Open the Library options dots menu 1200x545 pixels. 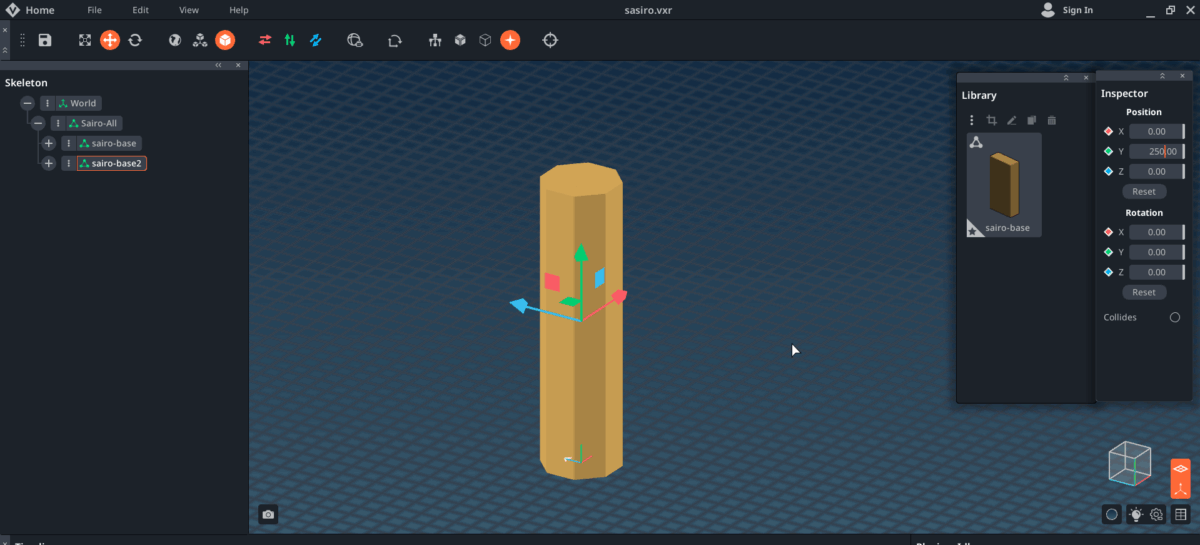coord(971,120)
